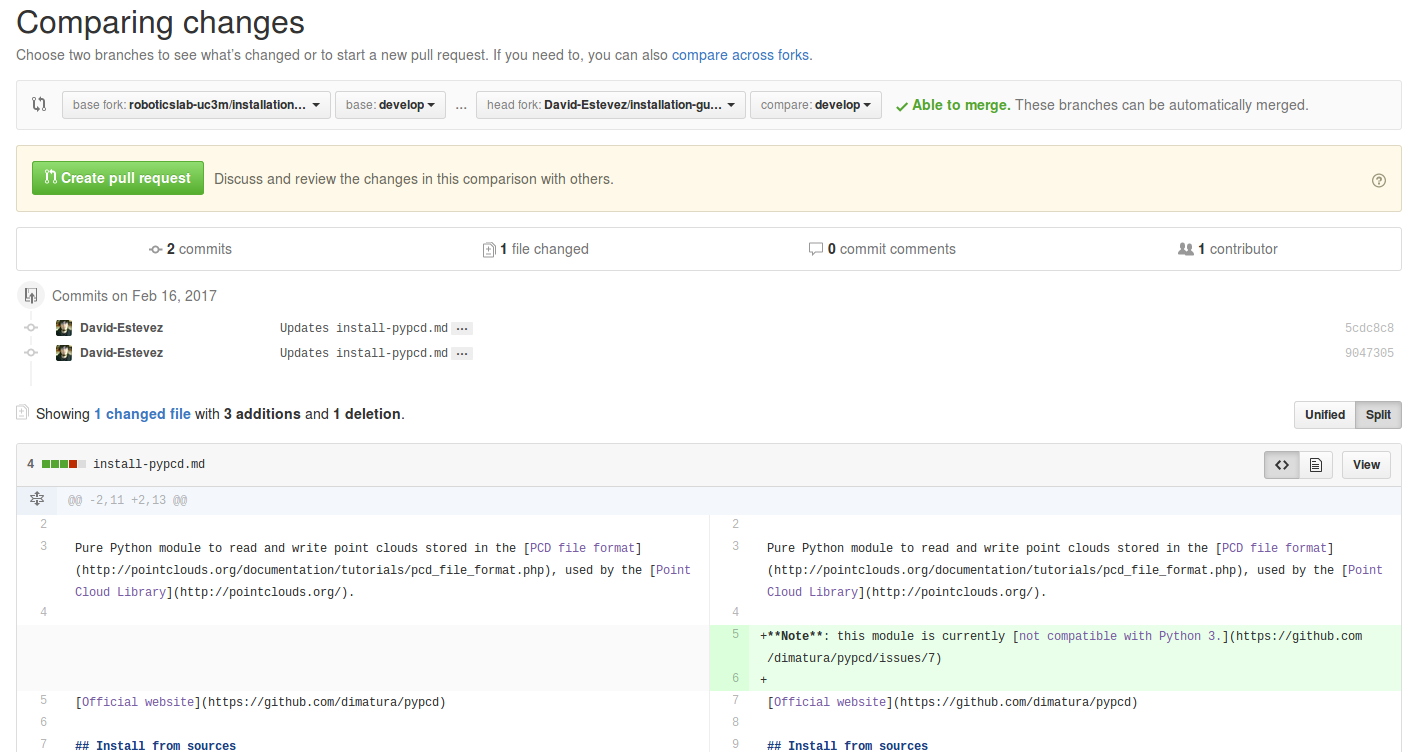
Task: Open commit hash 5cdc8c8
Action: (1369, 328)
